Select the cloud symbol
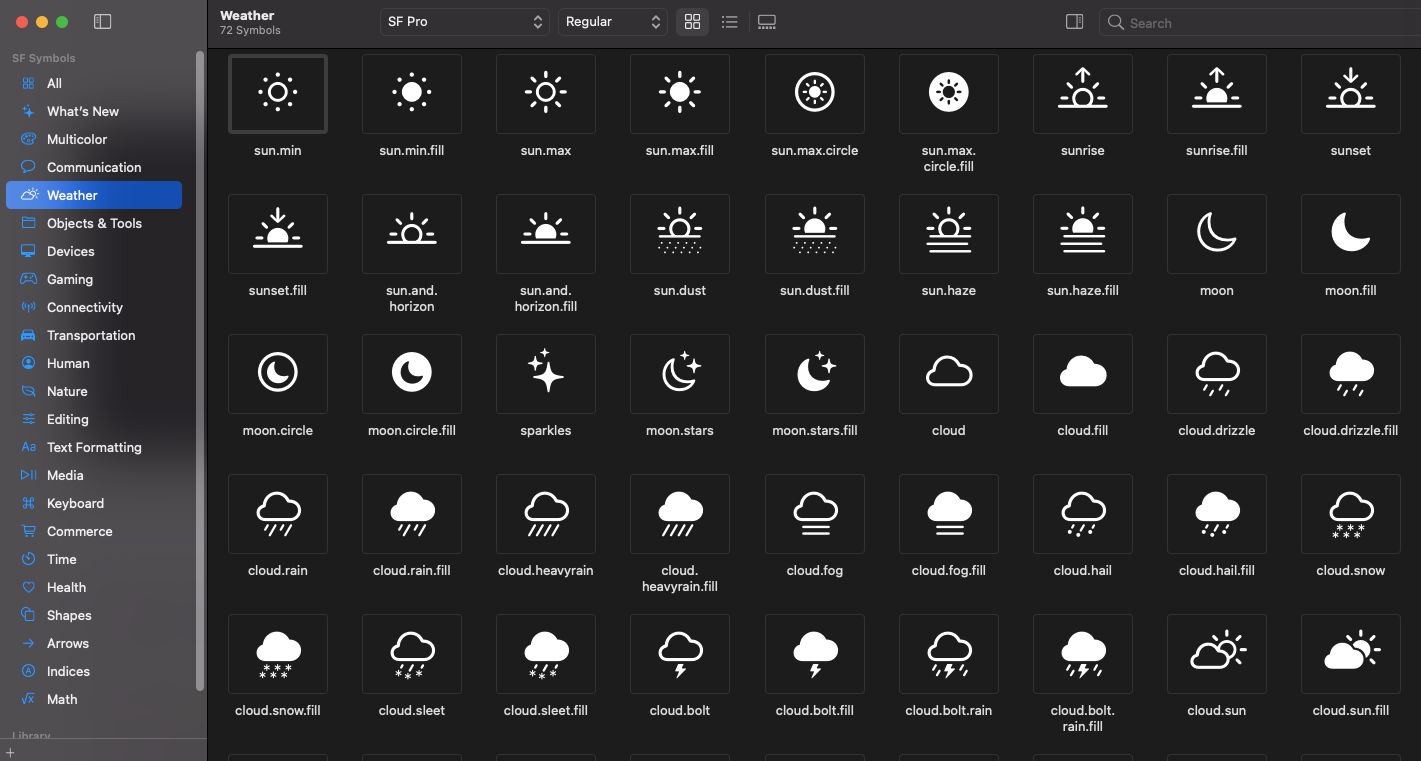 (949, 374)
